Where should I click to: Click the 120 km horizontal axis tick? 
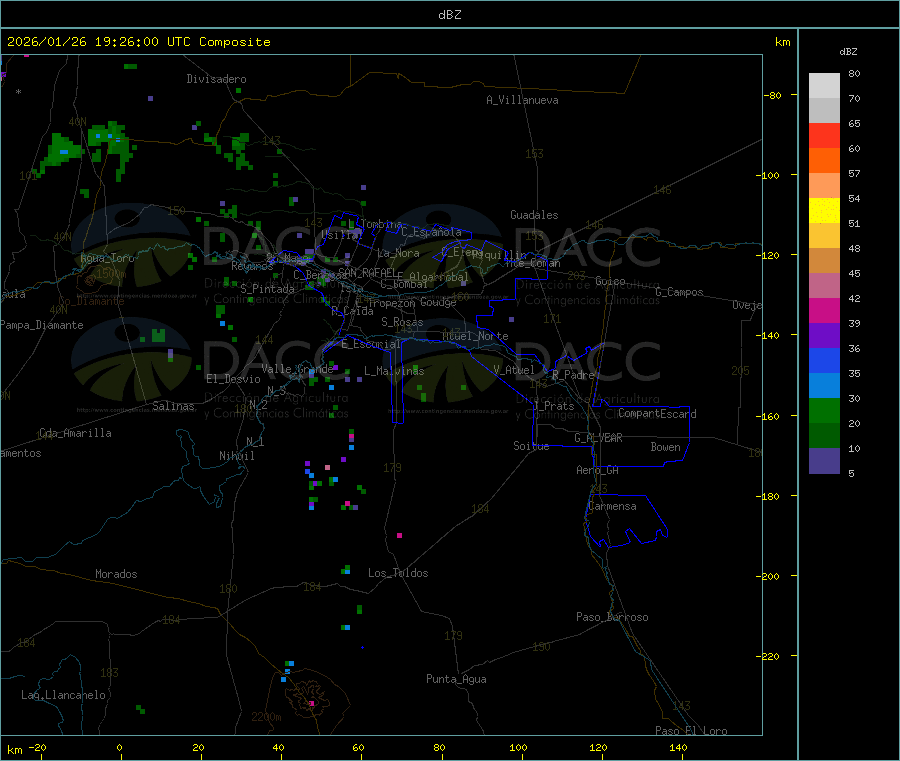(598, 748)
